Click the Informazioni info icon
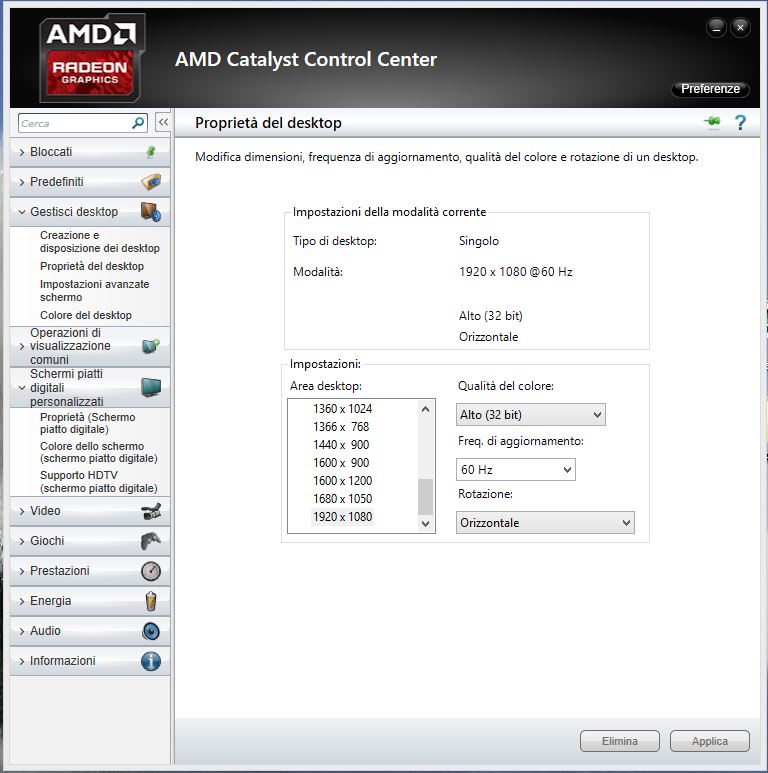768x773 pixels. 151,661
